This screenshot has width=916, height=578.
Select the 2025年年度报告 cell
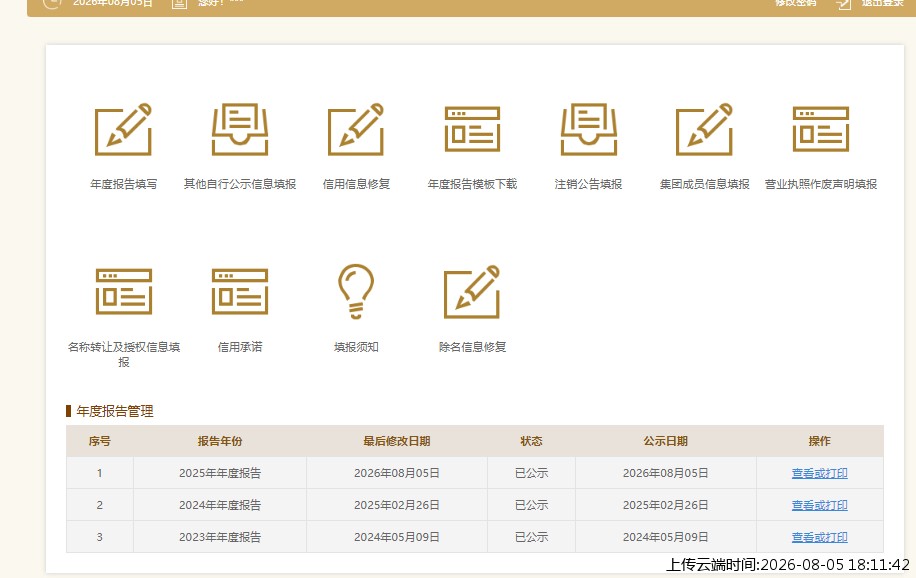(x=220, y=473)
